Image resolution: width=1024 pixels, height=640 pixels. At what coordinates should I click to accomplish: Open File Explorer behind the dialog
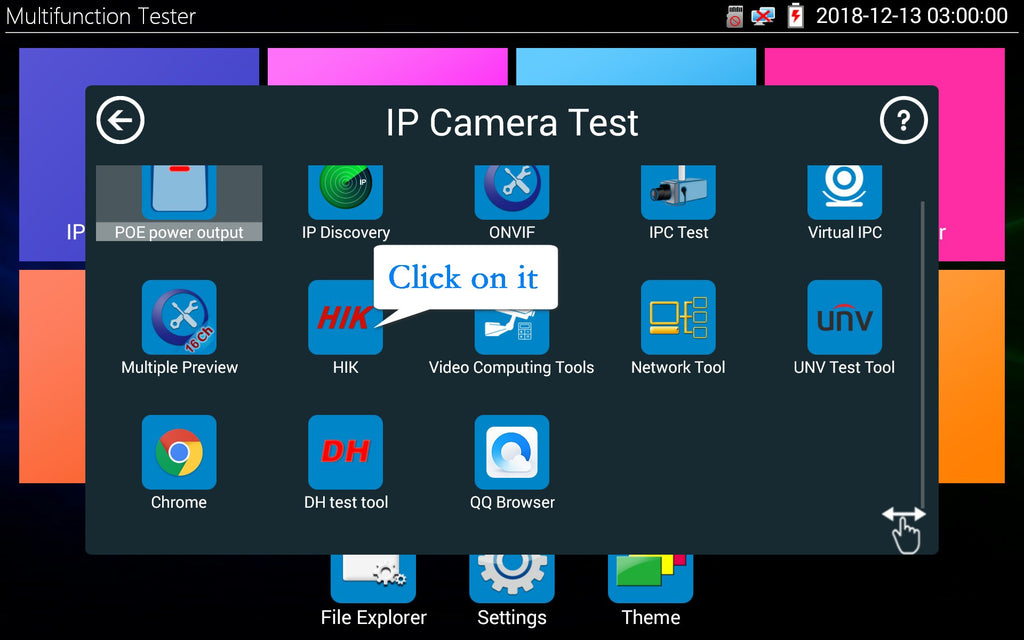coord(373,590)
